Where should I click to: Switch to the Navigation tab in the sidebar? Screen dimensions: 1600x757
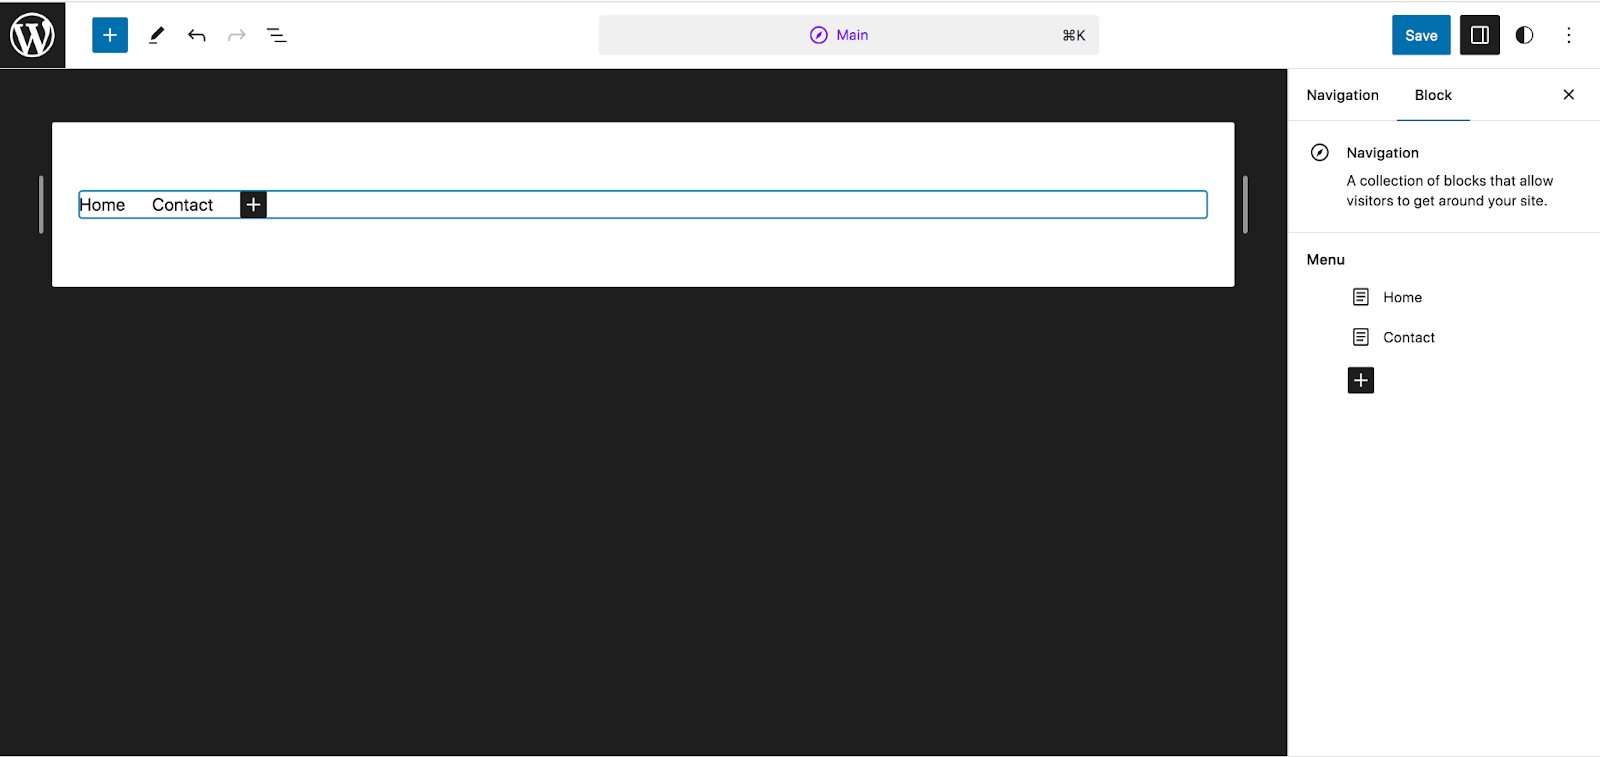(x=1342, y=95)
